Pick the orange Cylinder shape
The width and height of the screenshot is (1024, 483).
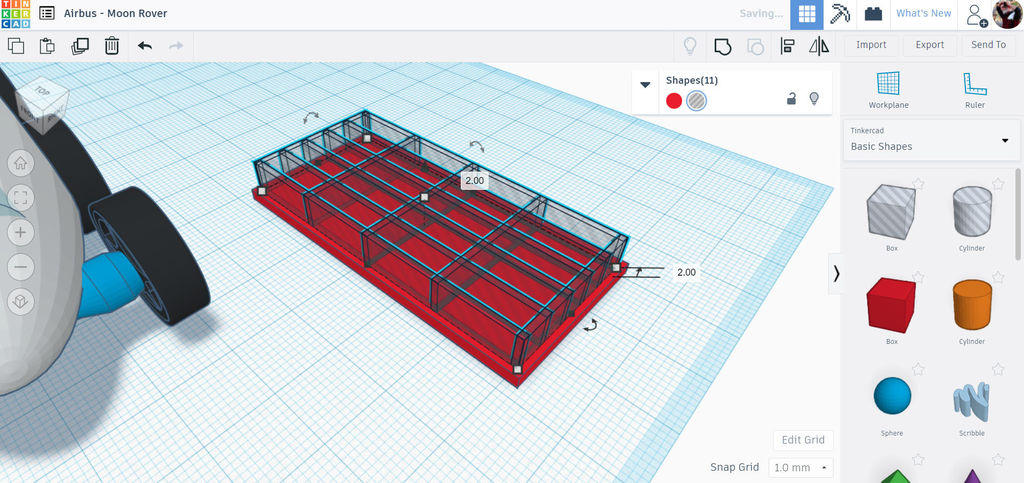pyautogui.click(x=972, y=305)
